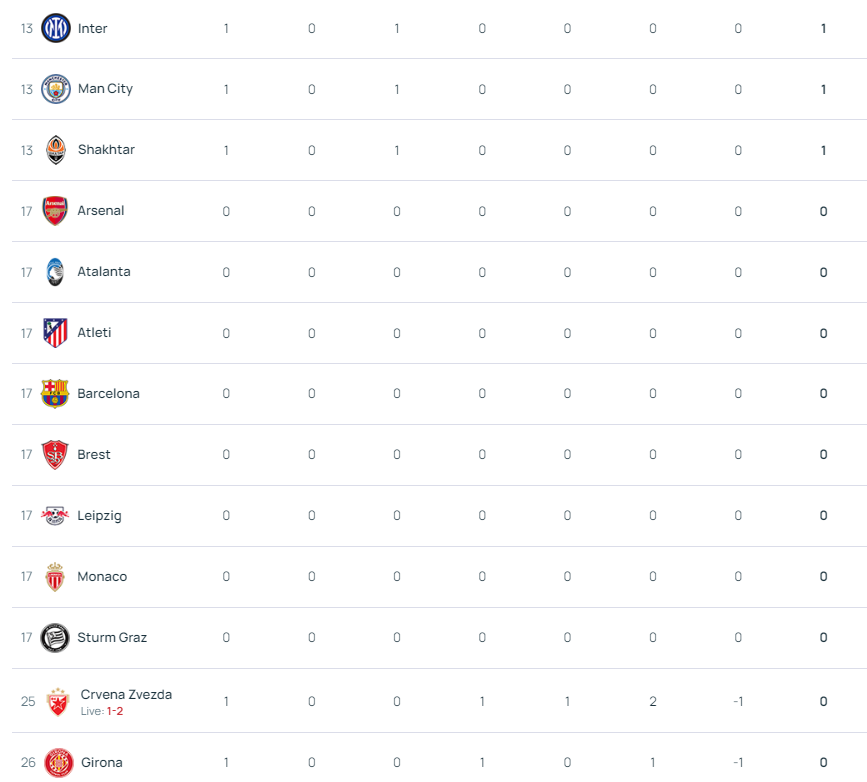Click the Crvena Zvezda club crest

(58, 702)
